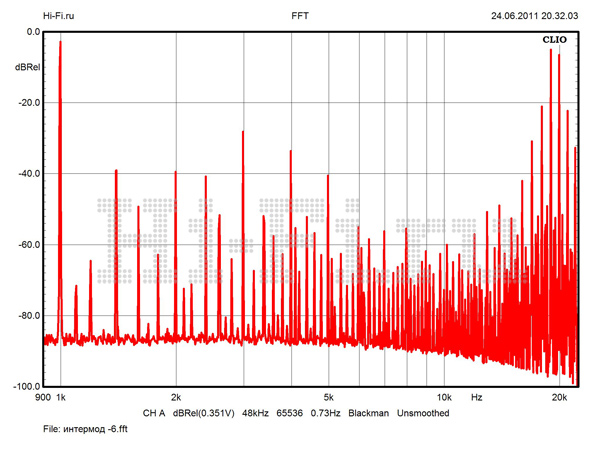Click the 0.0 y-axis label
The width and height of the screenshot is (600, 450).
(31, 32)
